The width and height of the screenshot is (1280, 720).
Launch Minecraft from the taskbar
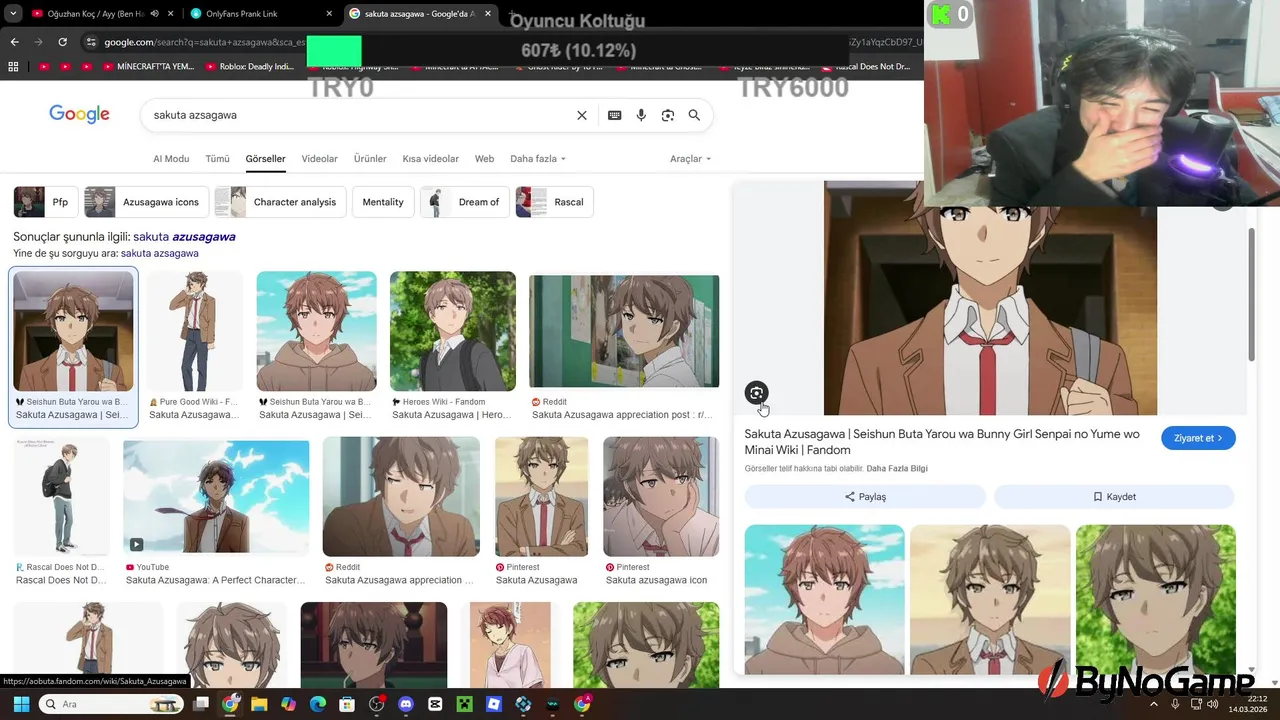[465, 704]
